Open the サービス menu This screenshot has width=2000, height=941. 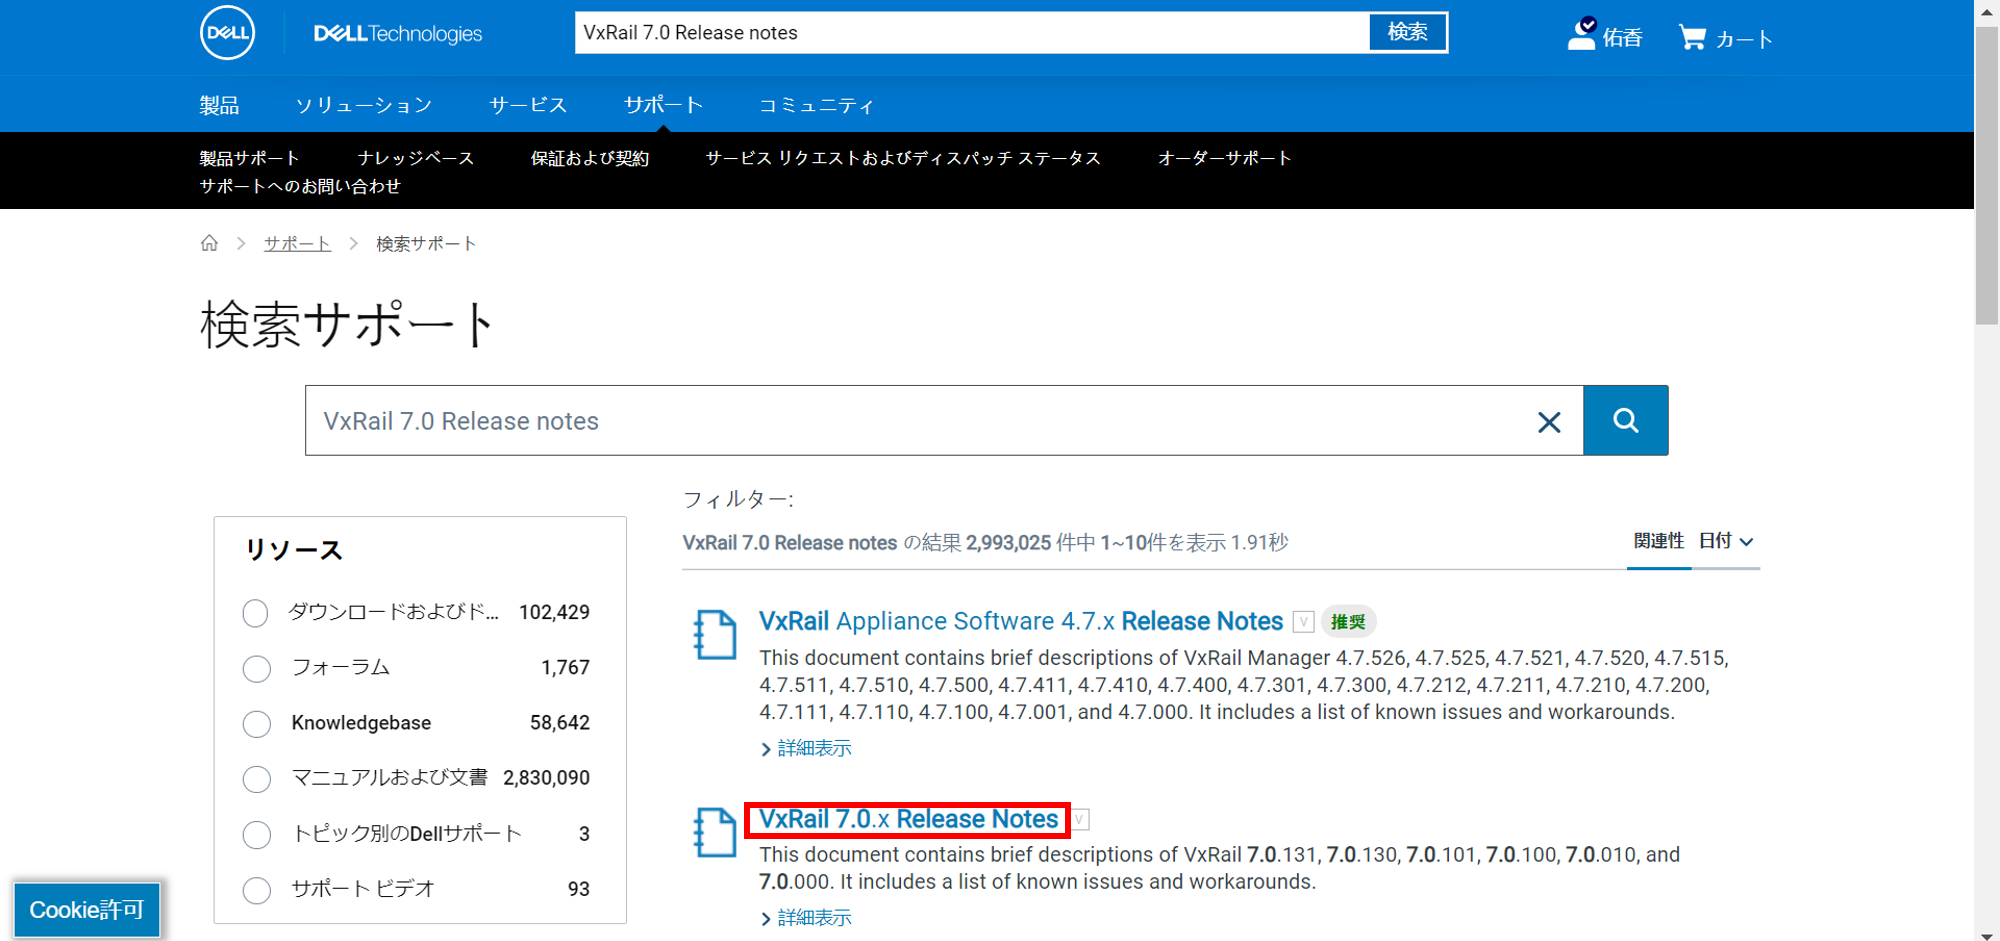(x=528, y=105)
